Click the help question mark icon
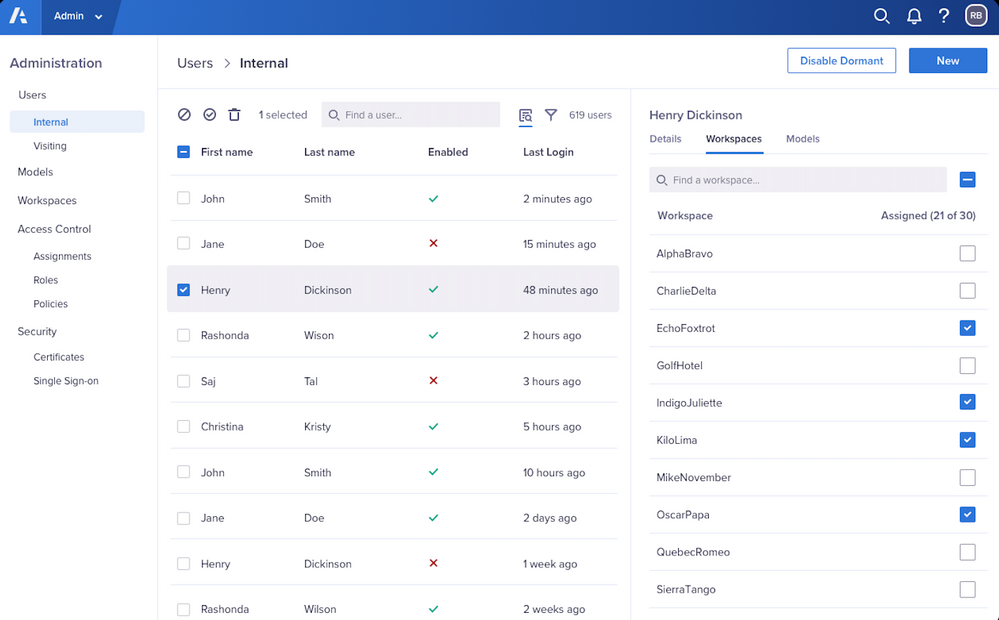 (944, 16)
